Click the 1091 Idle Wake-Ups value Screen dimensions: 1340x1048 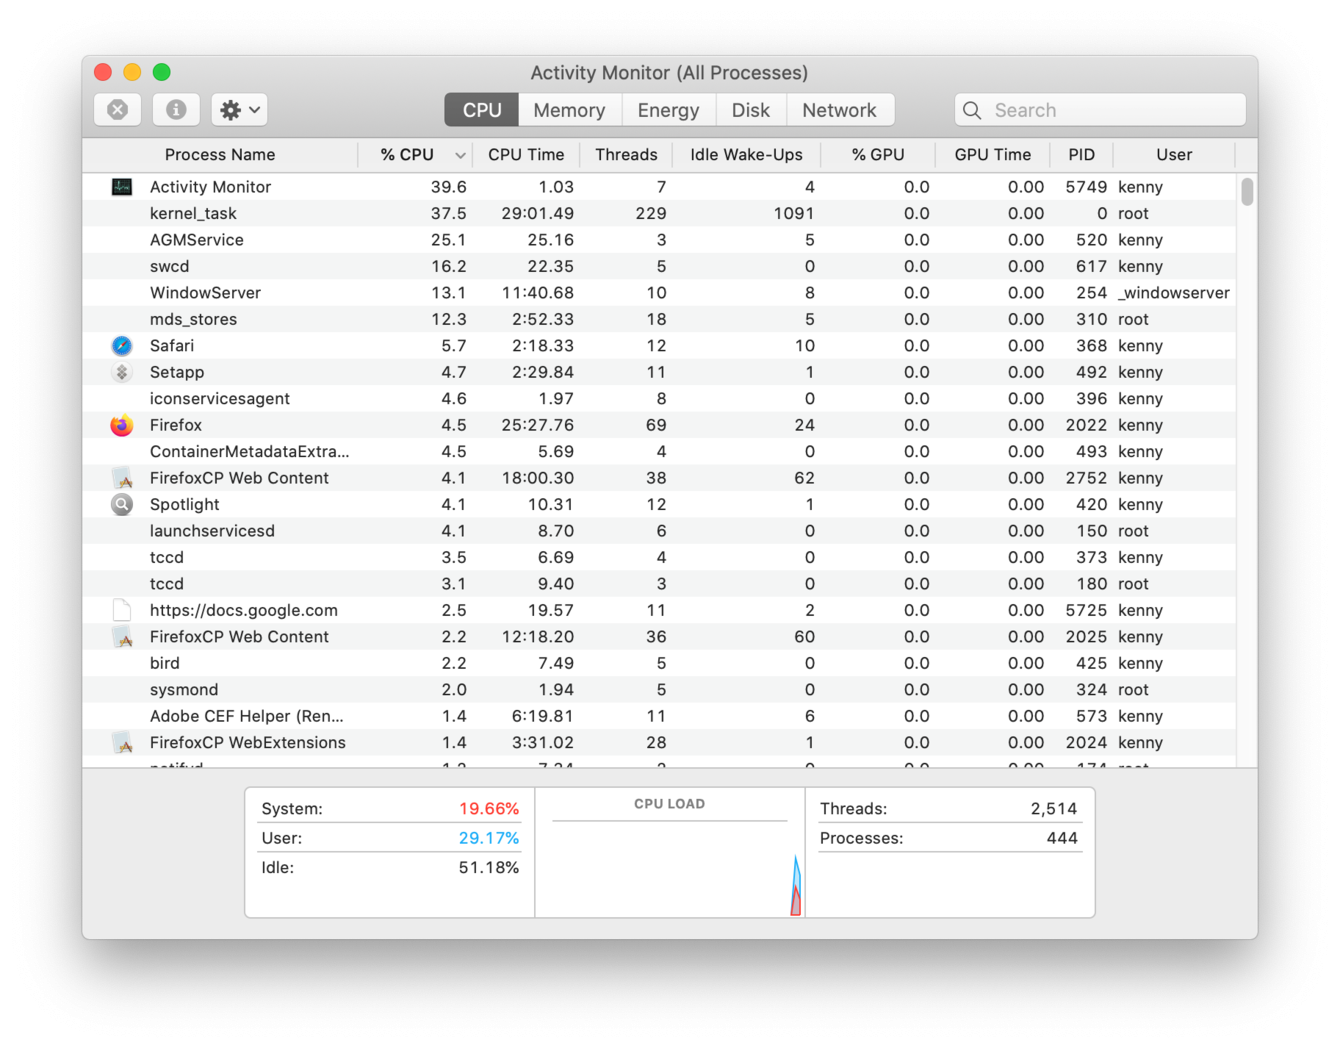(x=793, y=213)
